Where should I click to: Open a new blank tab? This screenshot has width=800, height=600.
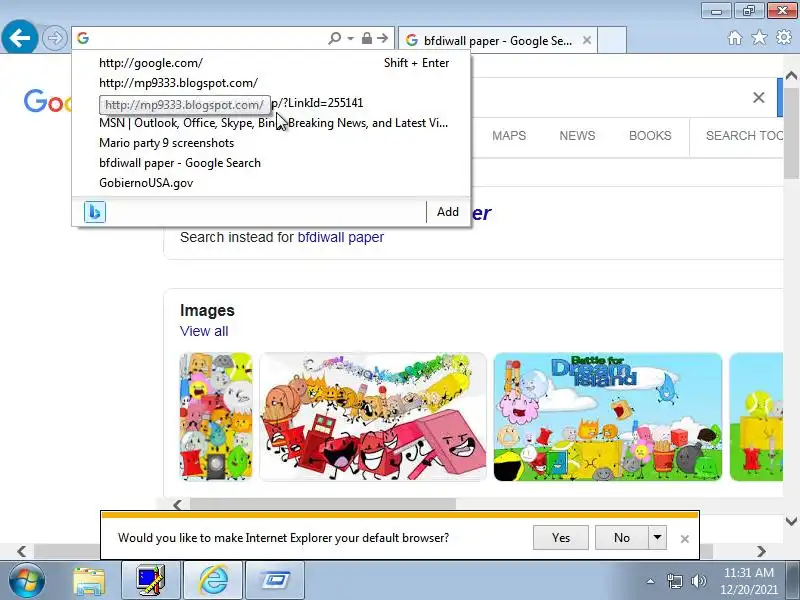point(612,40)
